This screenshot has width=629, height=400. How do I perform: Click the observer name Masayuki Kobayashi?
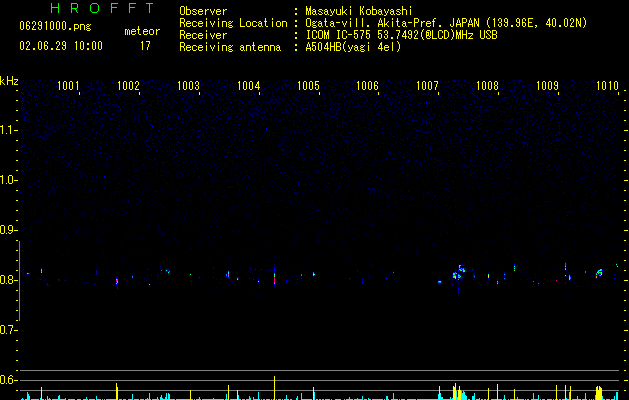point(359,11)
